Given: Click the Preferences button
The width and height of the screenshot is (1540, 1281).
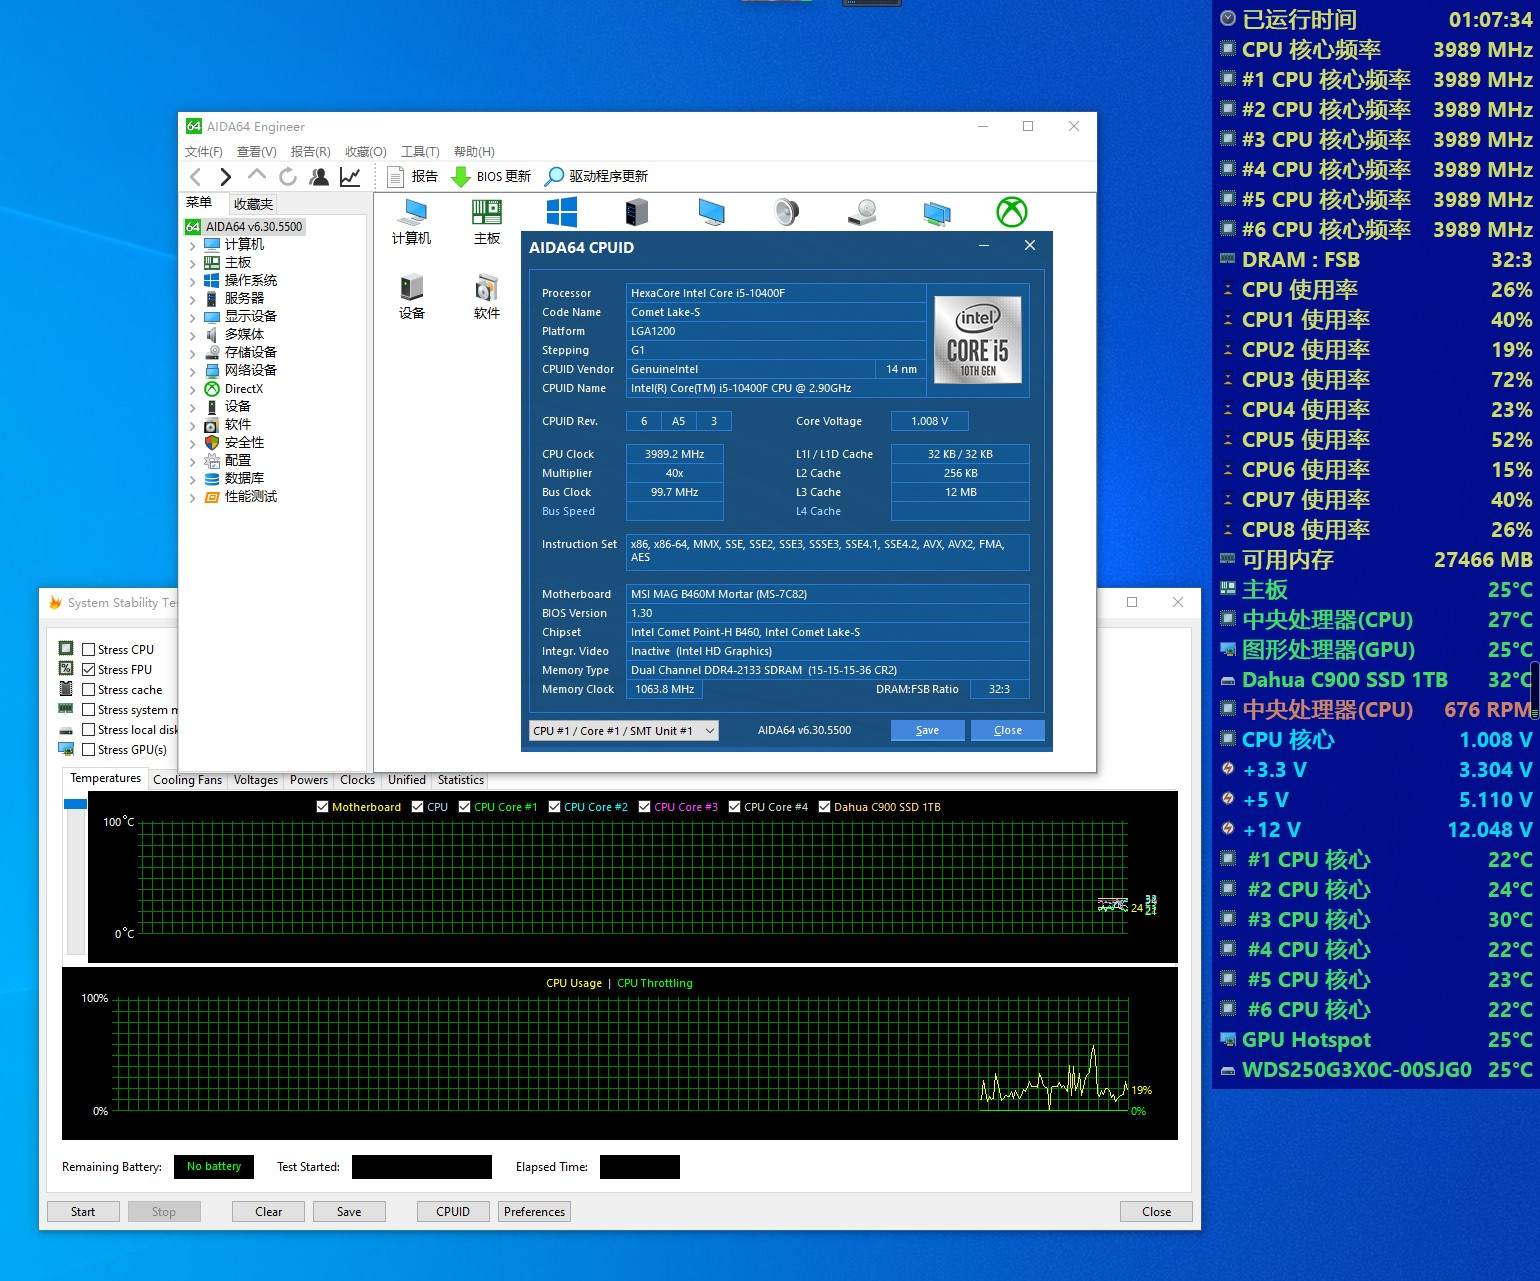Looking at the screenshot, I should (x=534, y=1212).
